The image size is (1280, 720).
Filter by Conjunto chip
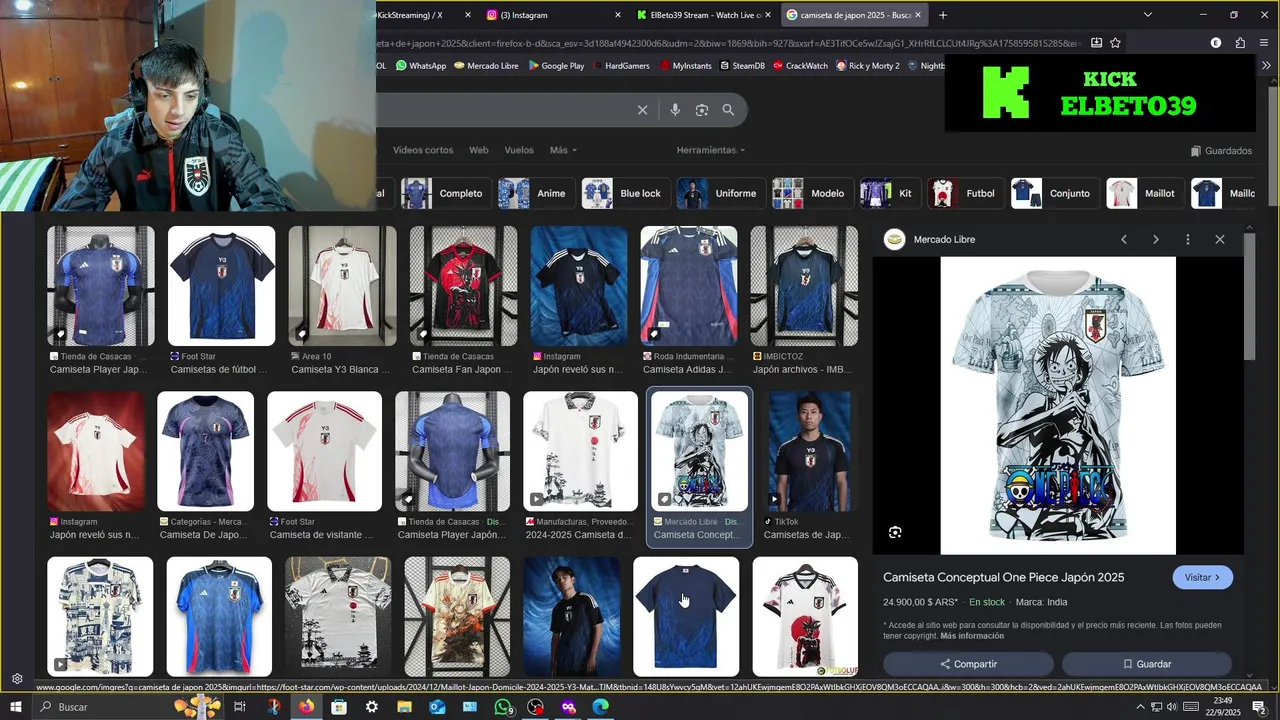tap(1054, 193)
